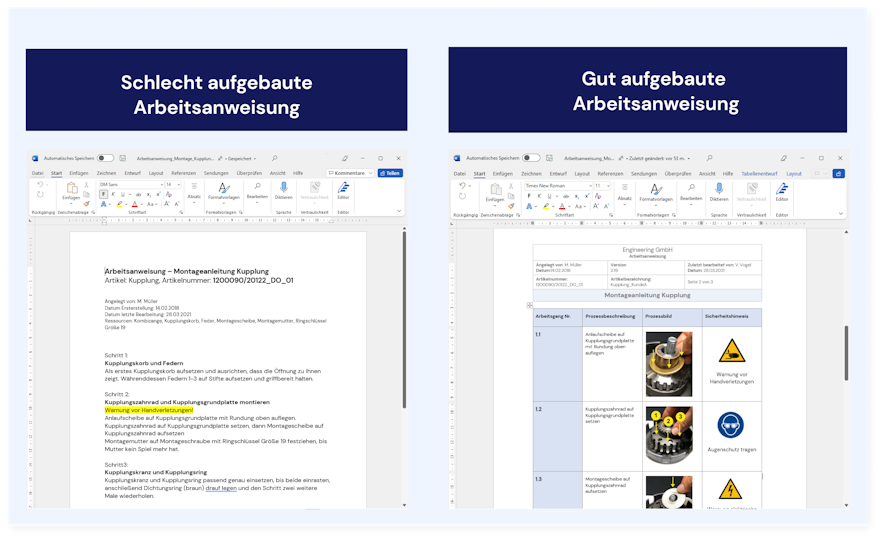Click copy icon in right window ribbon
The height and width of the screenshot is (539, 880).
coord(511,196)
